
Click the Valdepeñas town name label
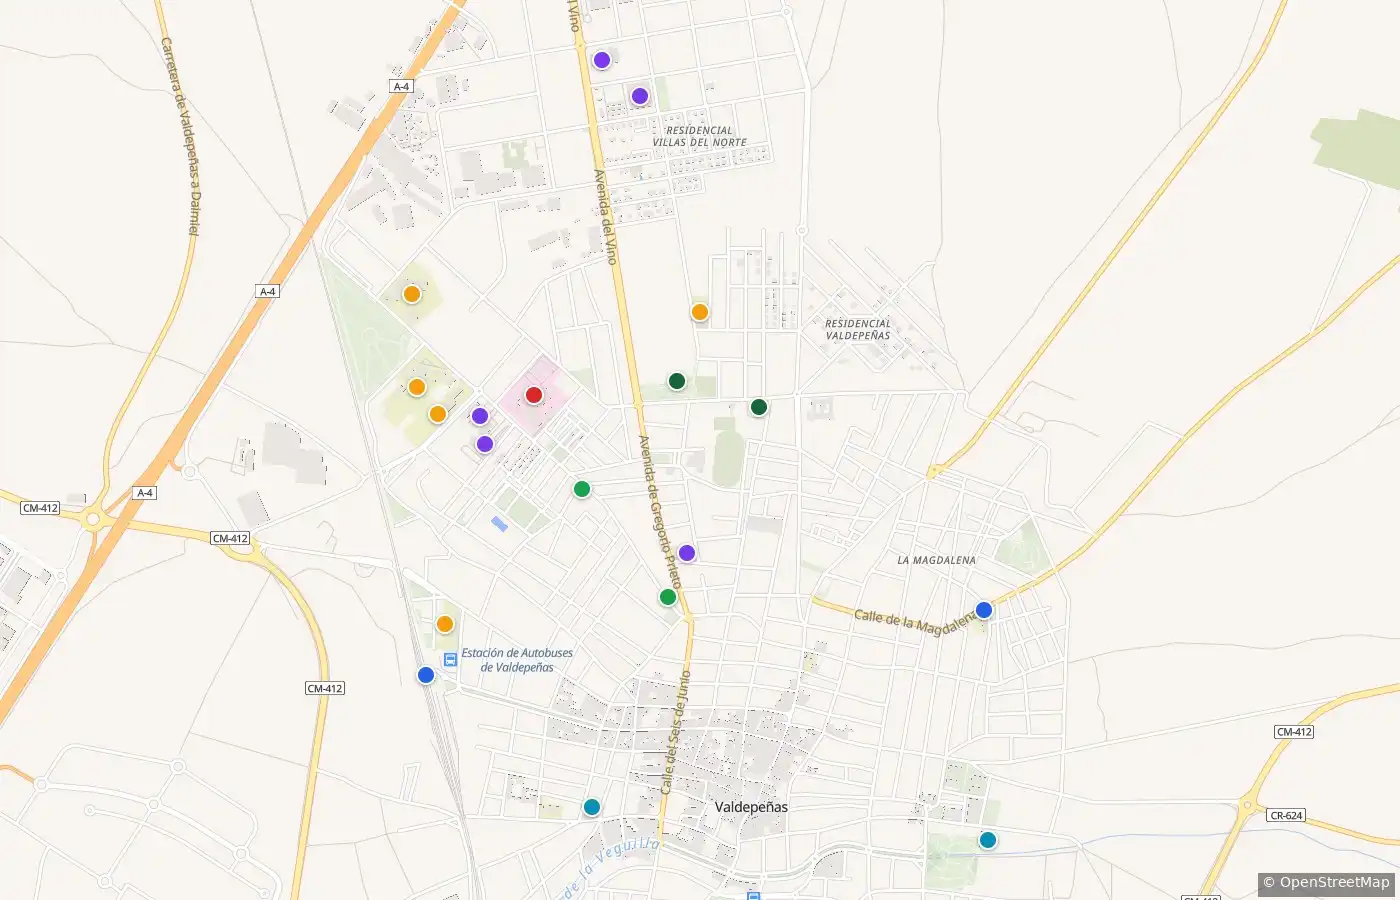click(x=751, y=807)
